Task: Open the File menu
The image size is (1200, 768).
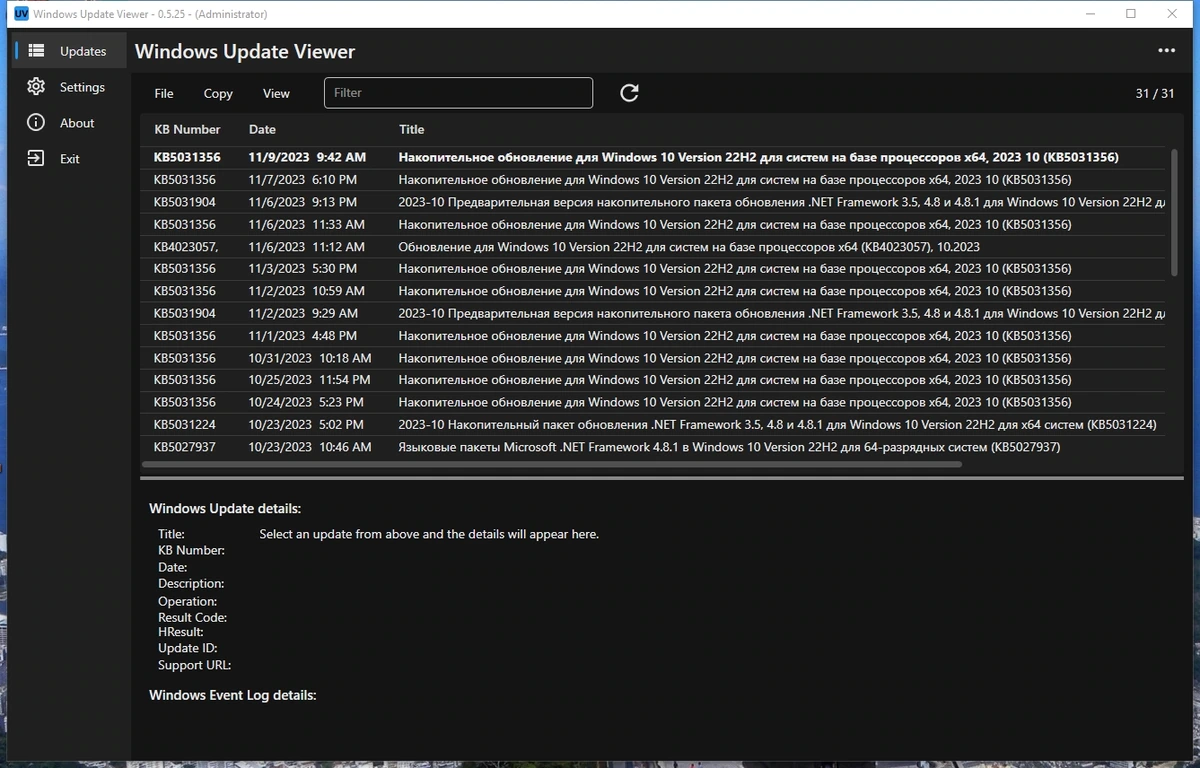Action: 164,93
